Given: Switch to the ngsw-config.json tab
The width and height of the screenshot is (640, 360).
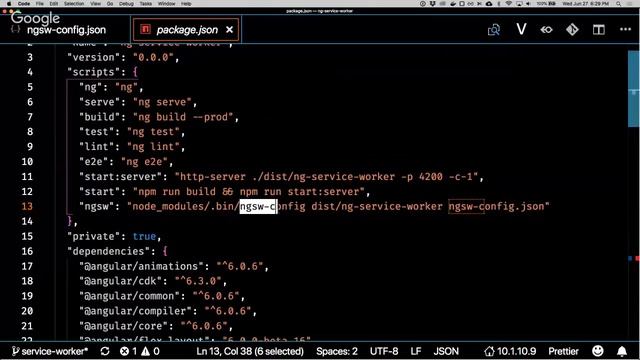Looking at the screenshot, I should click(65, 30).
